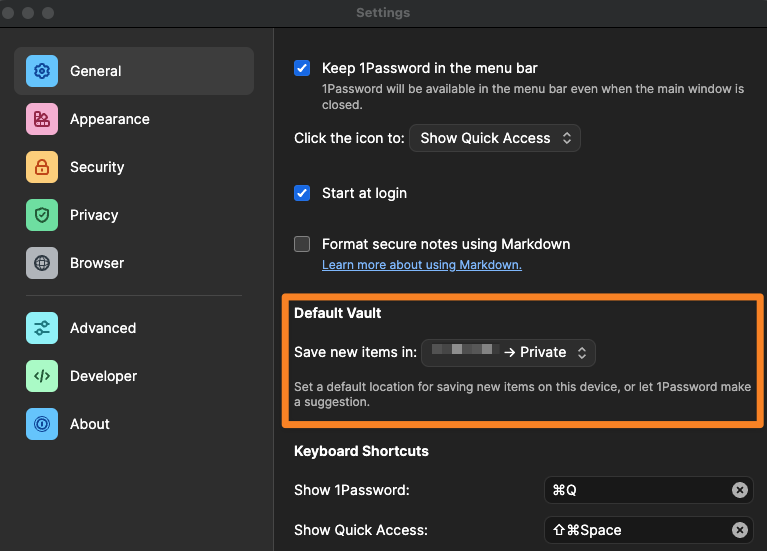Screen dimensions: 767x551
Task: Click the Appearance palette icon
Action: click(x=42, y=119)
